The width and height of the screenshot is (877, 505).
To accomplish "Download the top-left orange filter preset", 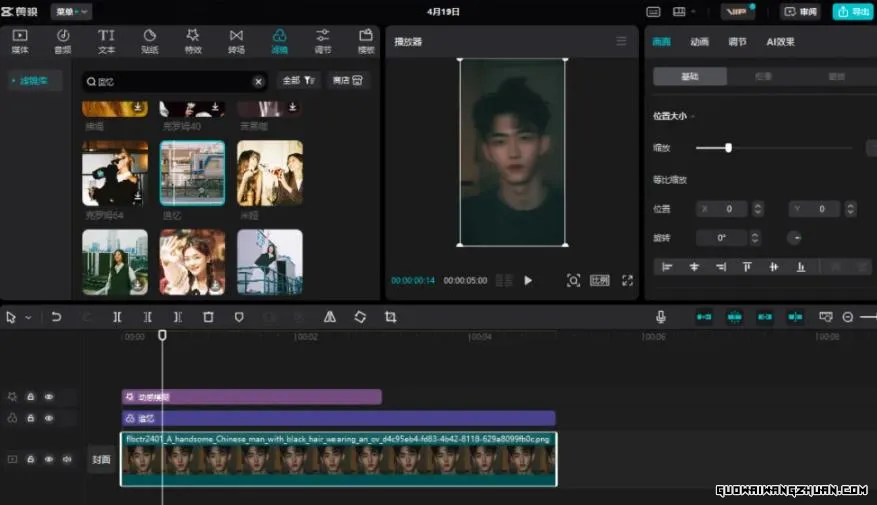I will pyautogui.click(x=137, y=107).
